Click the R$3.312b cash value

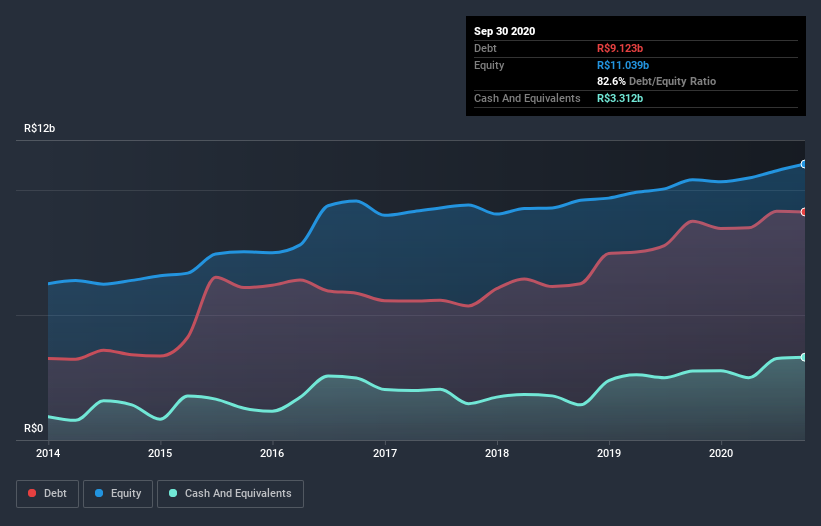pyautogui.click(x=620, y=98)
